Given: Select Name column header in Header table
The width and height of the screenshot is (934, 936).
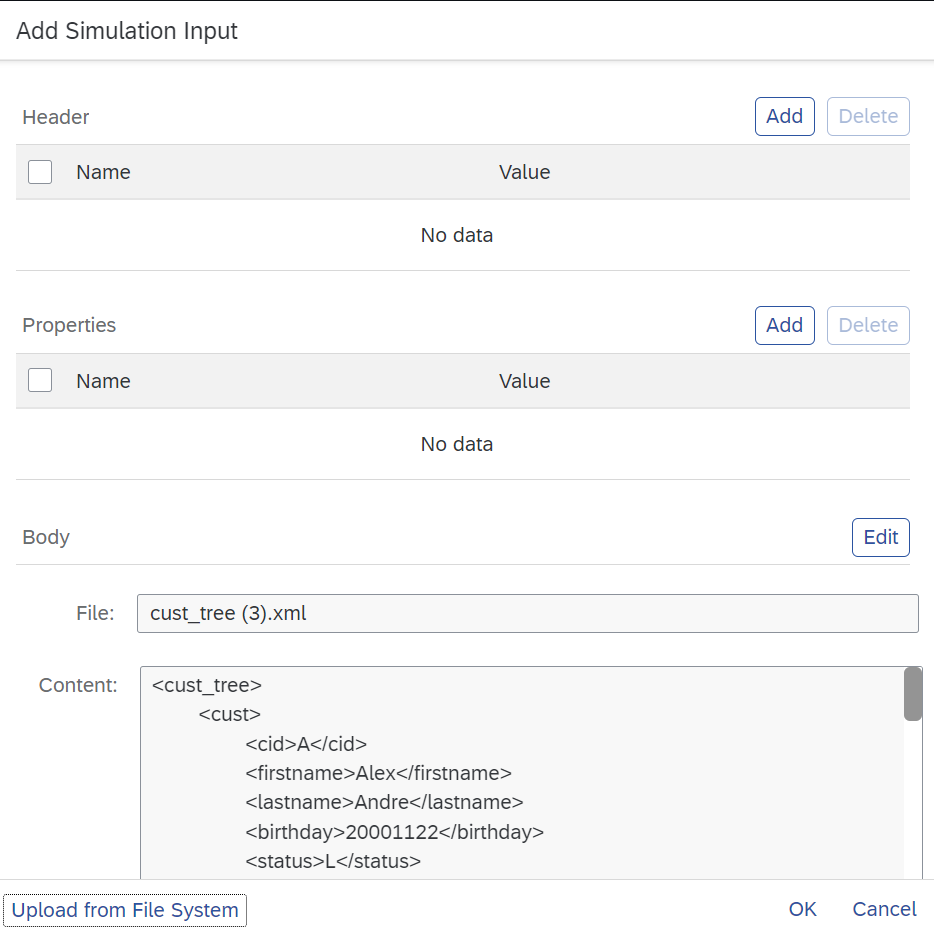Looking at the screenshot, I should click(103, 172).
